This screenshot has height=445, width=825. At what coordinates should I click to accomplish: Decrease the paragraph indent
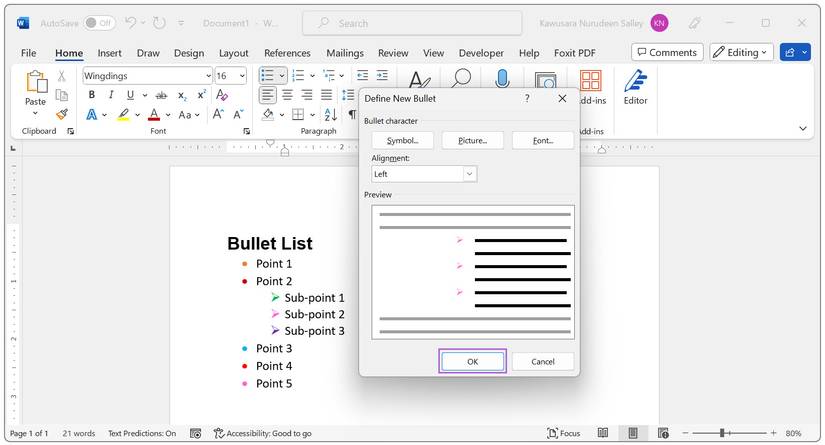pyautogui.click(x=363, y=76)
